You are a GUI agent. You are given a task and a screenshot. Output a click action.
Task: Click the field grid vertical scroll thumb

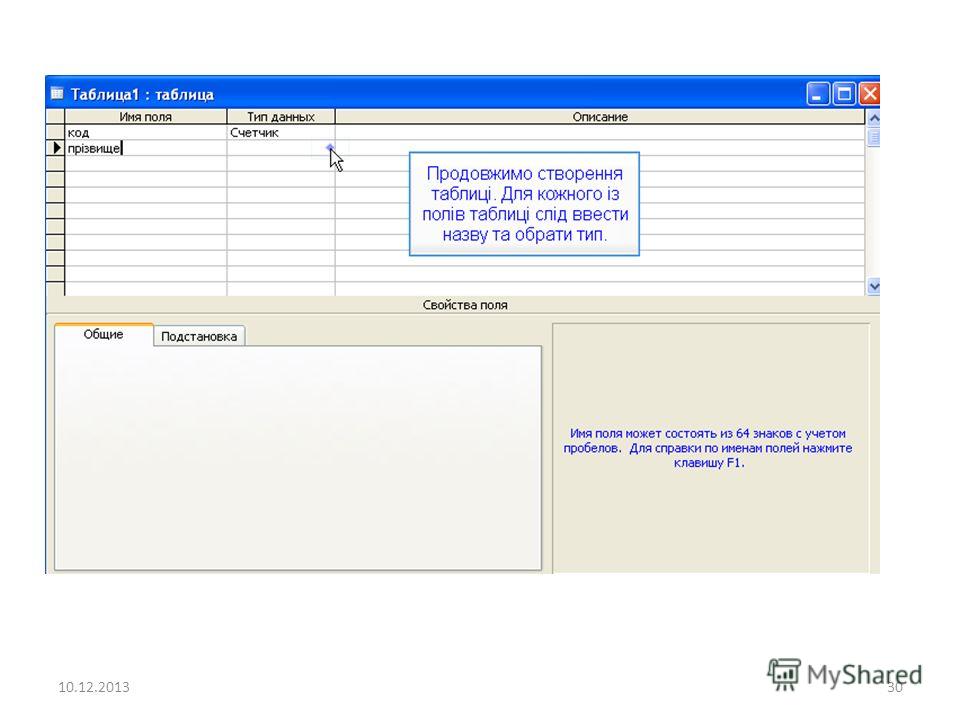[874, 137]
